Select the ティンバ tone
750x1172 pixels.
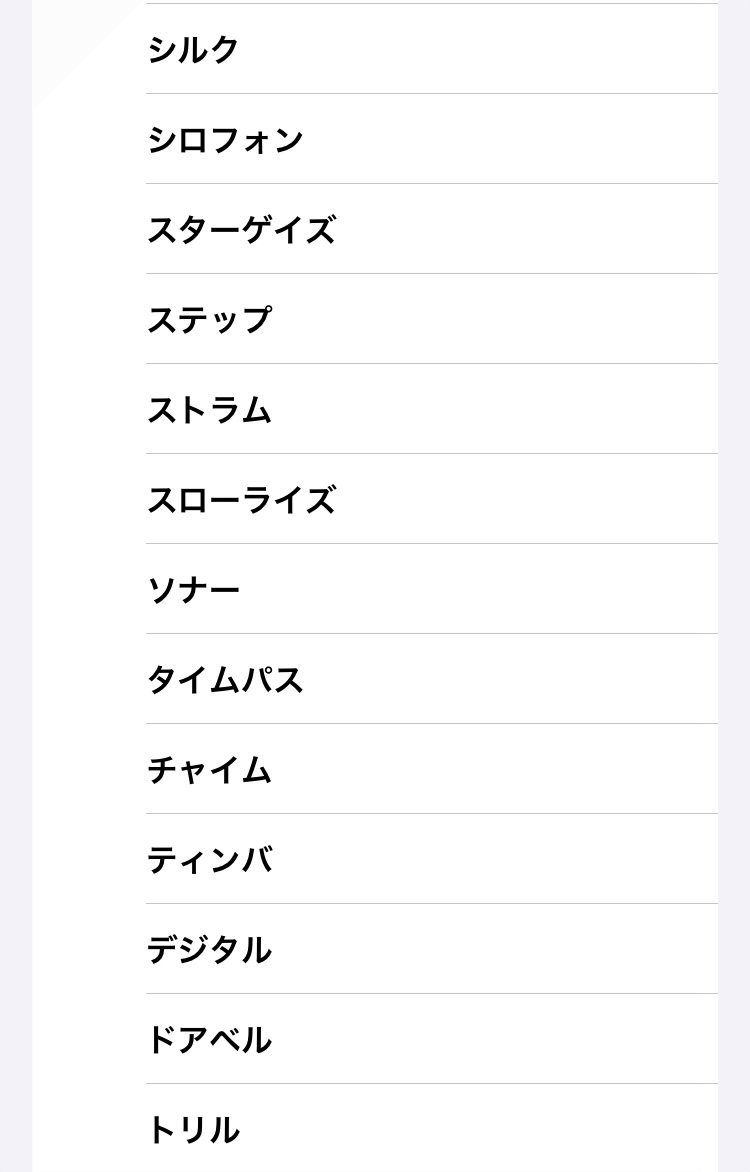[209, 859]
